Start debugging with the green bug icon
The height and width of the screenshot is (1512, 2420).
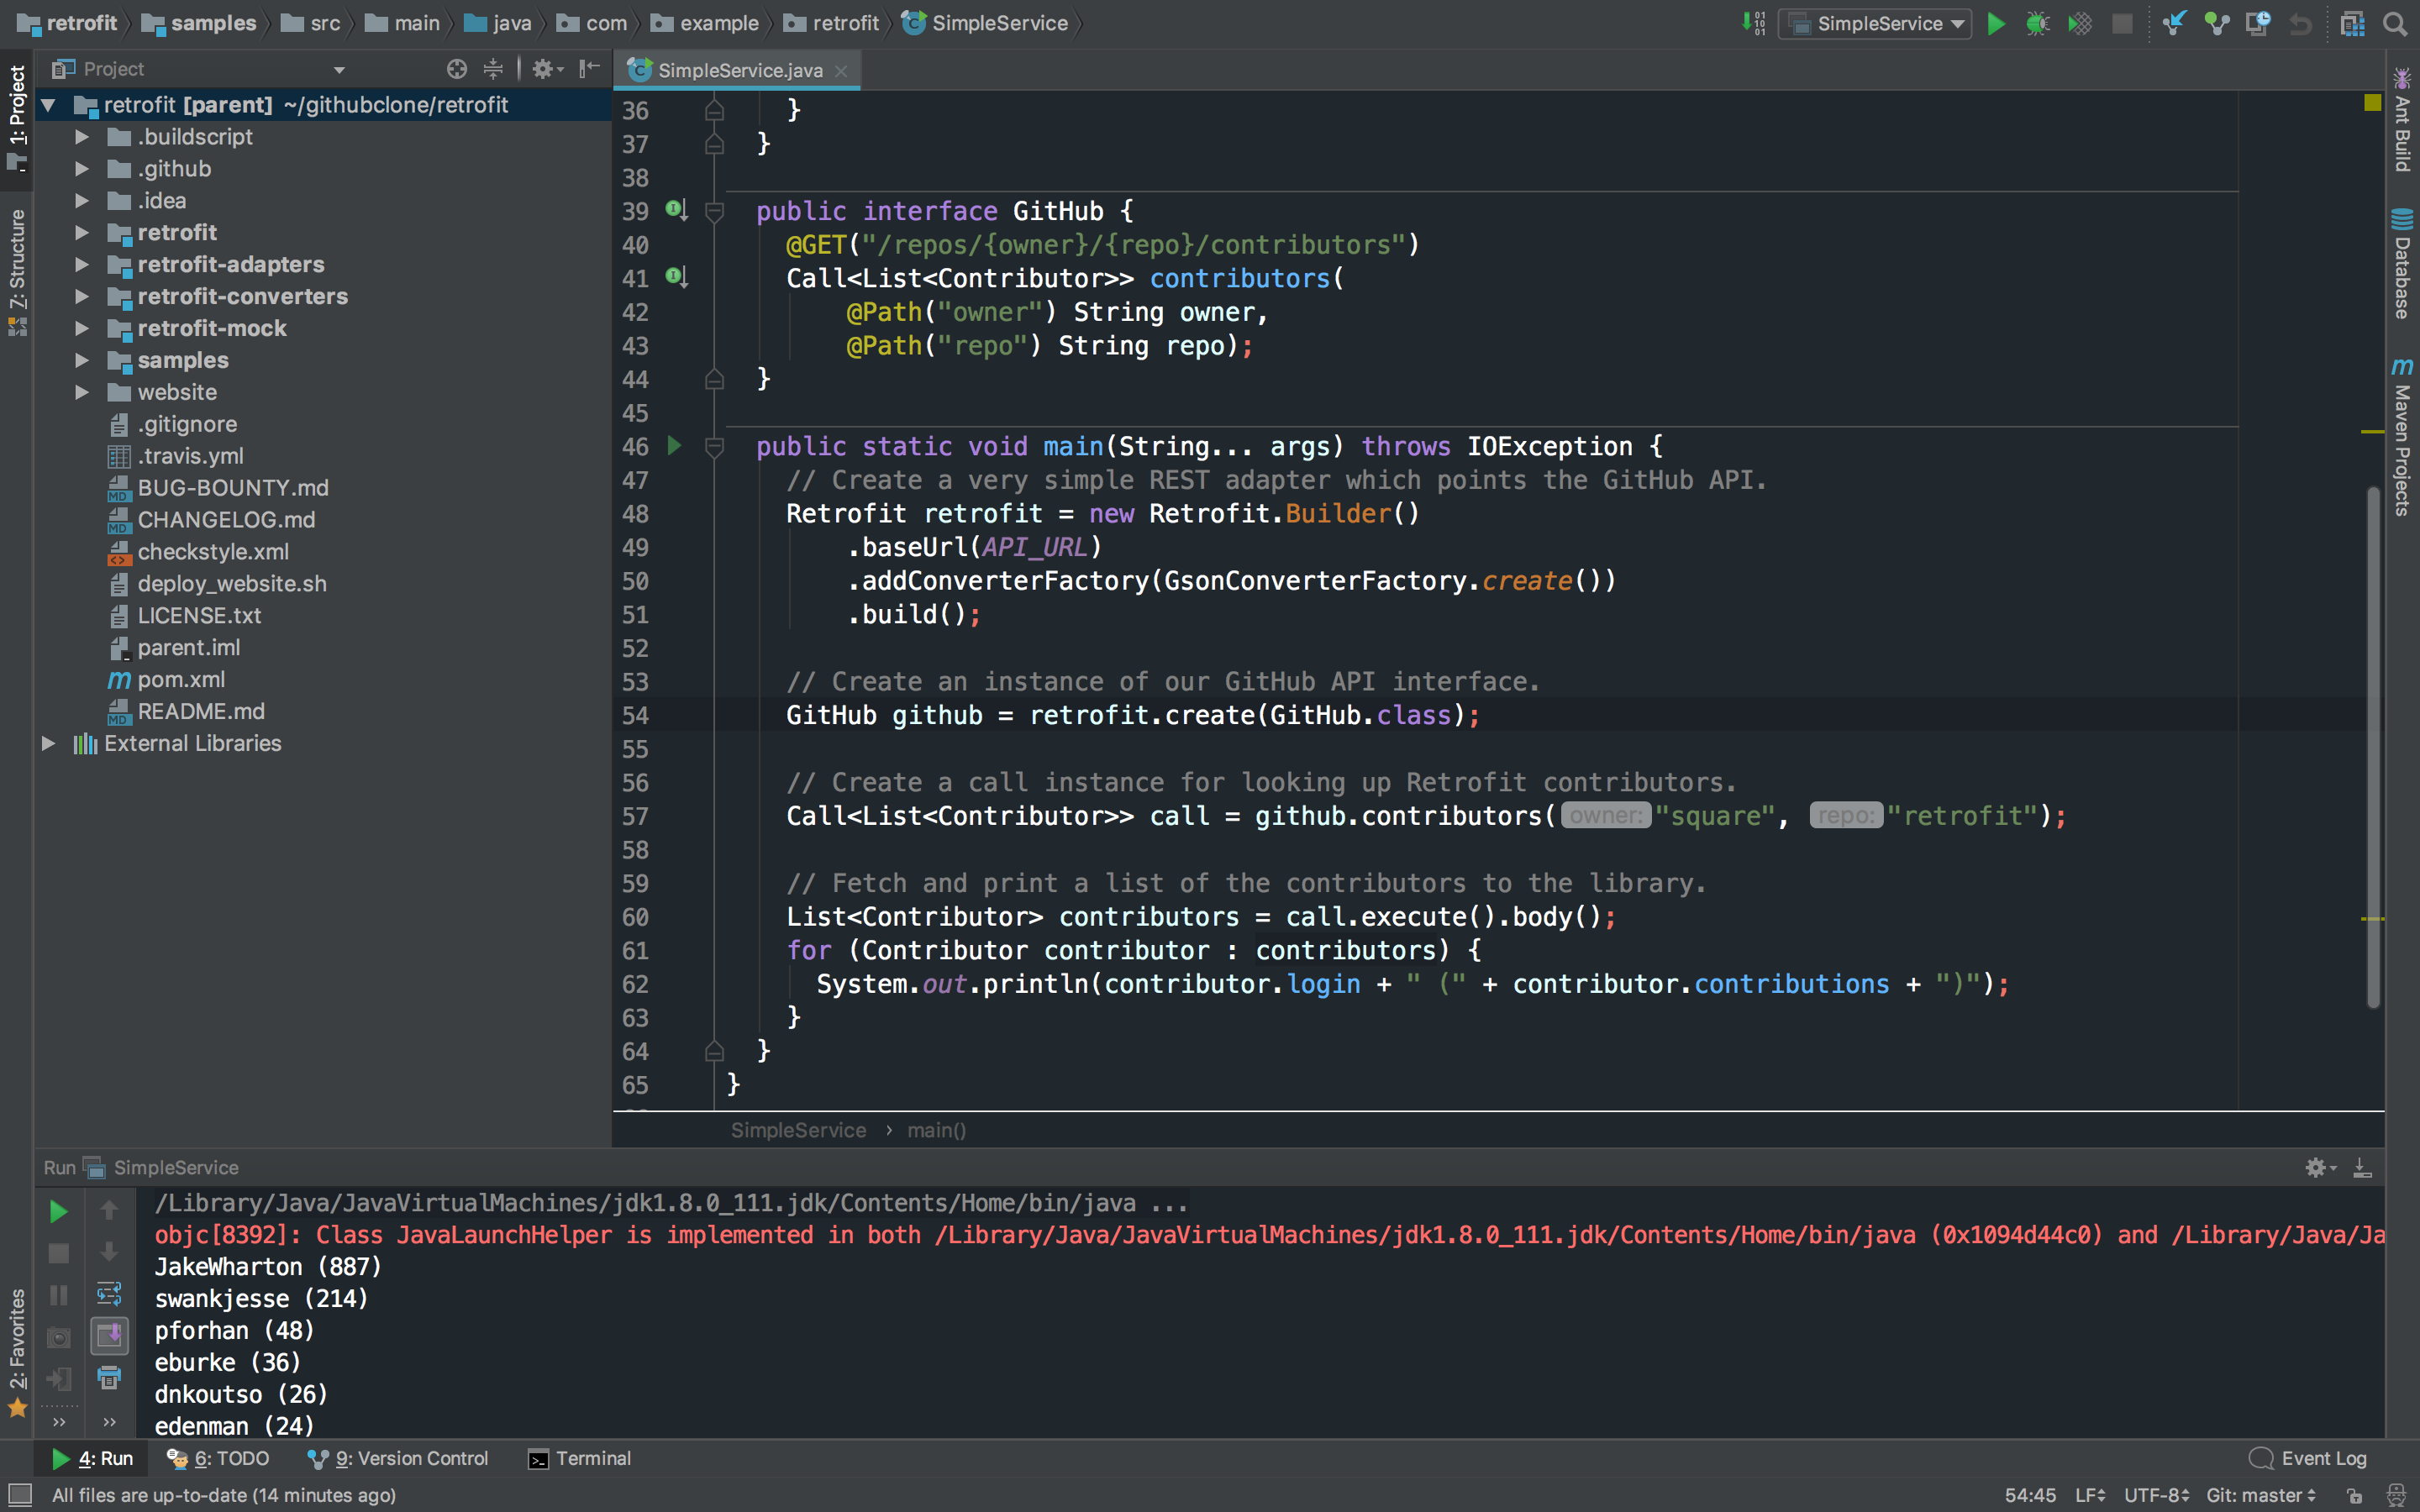pos(2037,23)
